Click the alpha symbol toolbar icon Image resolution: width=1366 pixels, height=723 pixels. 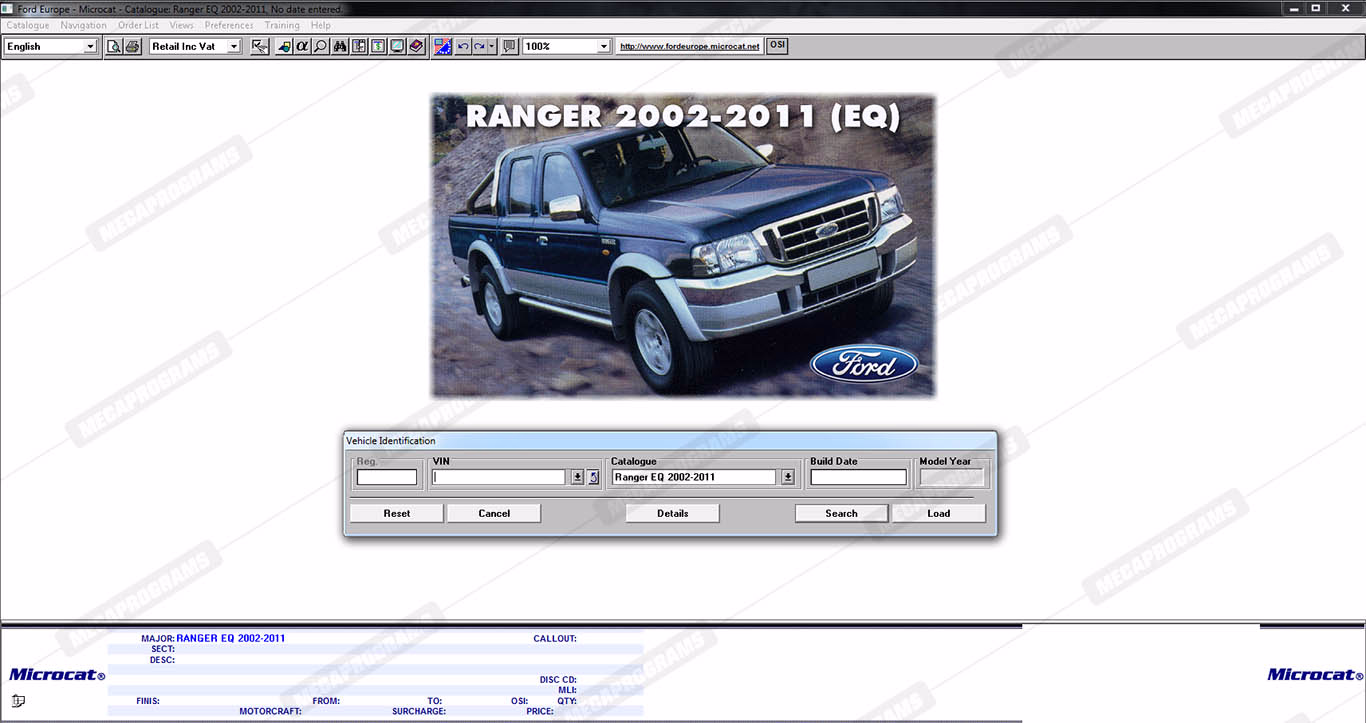(x=302, y=46)
